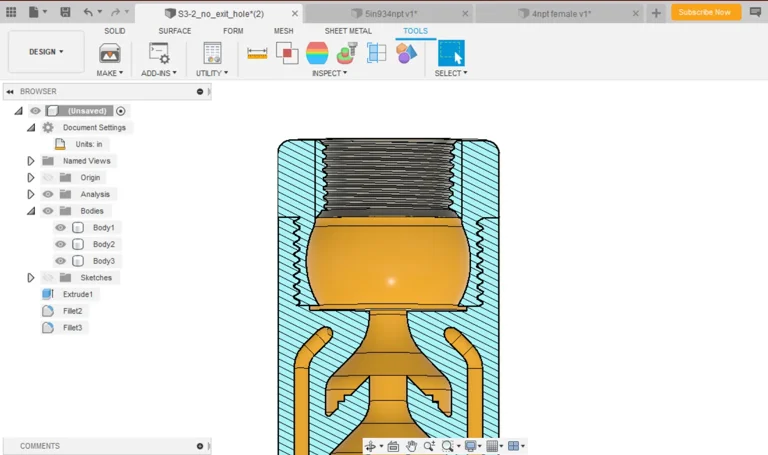
Task: Click the Make 3D print icon
Action: (110, 53)
